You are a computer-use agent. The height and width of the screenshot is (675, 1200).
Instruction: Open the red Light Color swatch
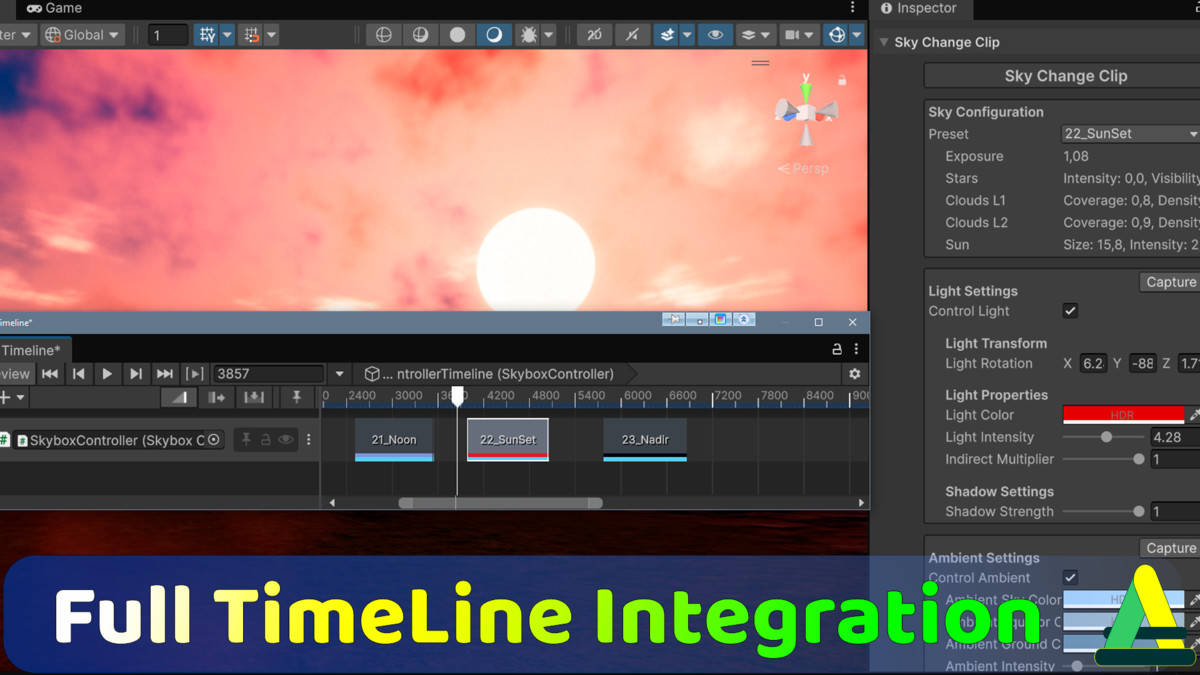click(1123, 415)
